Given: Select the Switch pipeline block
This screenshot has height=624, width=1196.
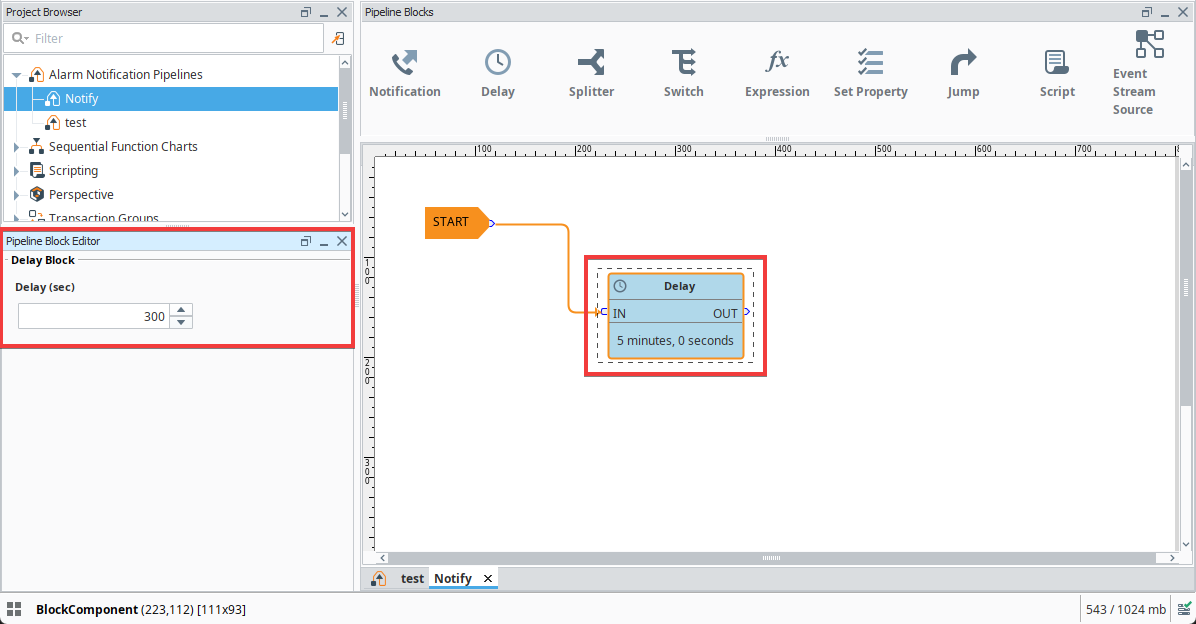Looking at the screenshot, I should pos(683,74).
